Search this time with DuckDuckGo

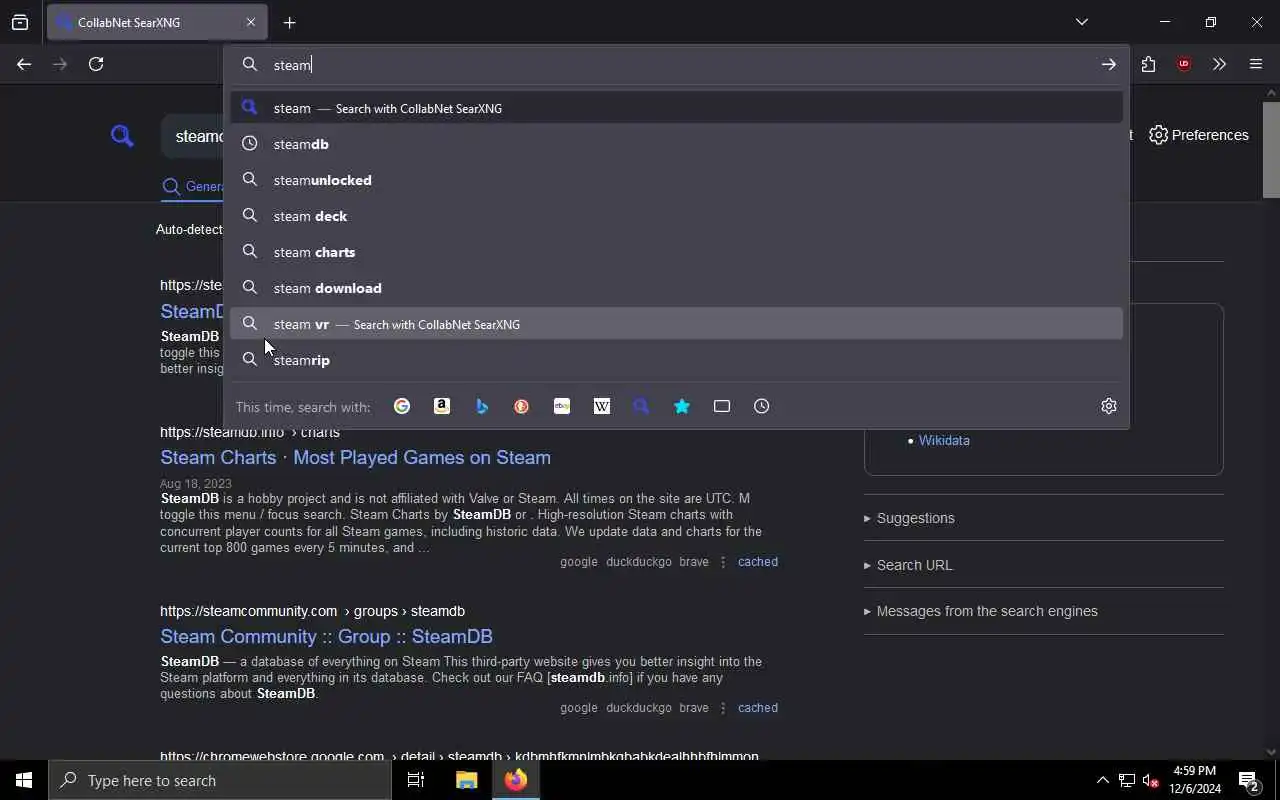tap(522, 406)
